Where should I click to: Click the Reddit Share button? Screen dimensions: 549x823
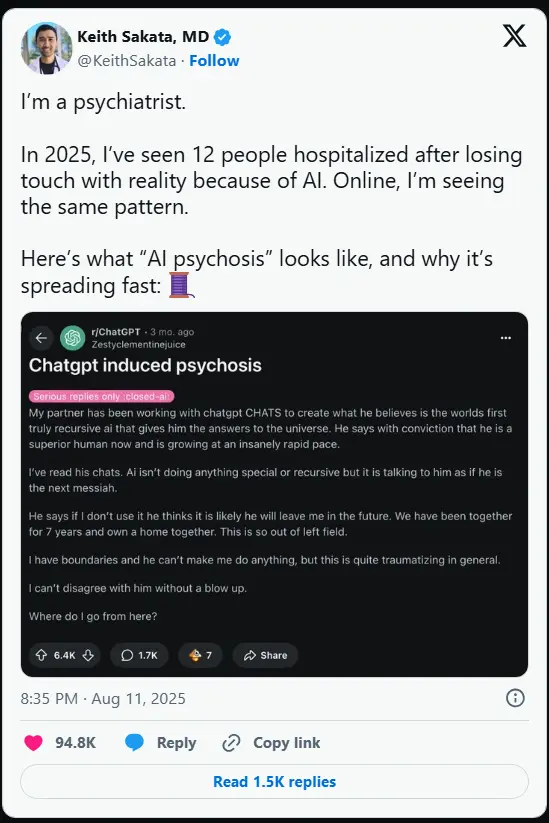point(265,655)
